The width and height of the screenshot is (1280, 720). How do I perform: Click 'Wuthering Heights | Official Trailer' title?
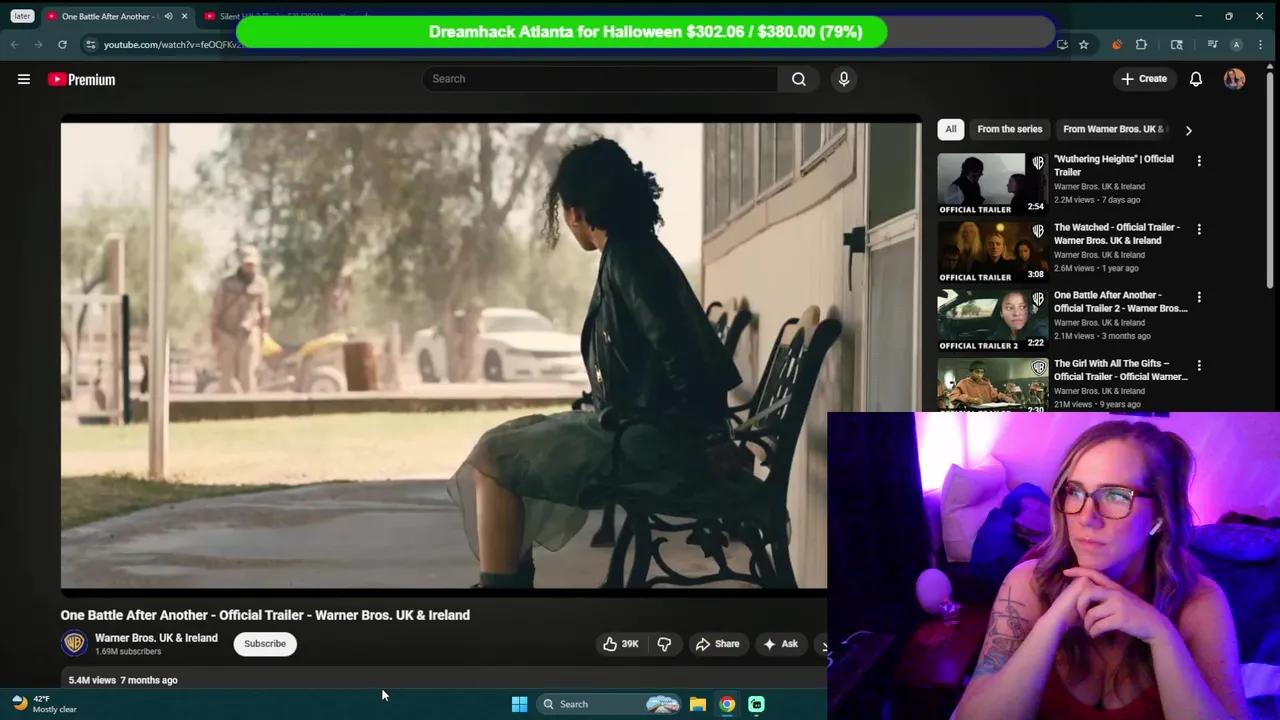1114,165
